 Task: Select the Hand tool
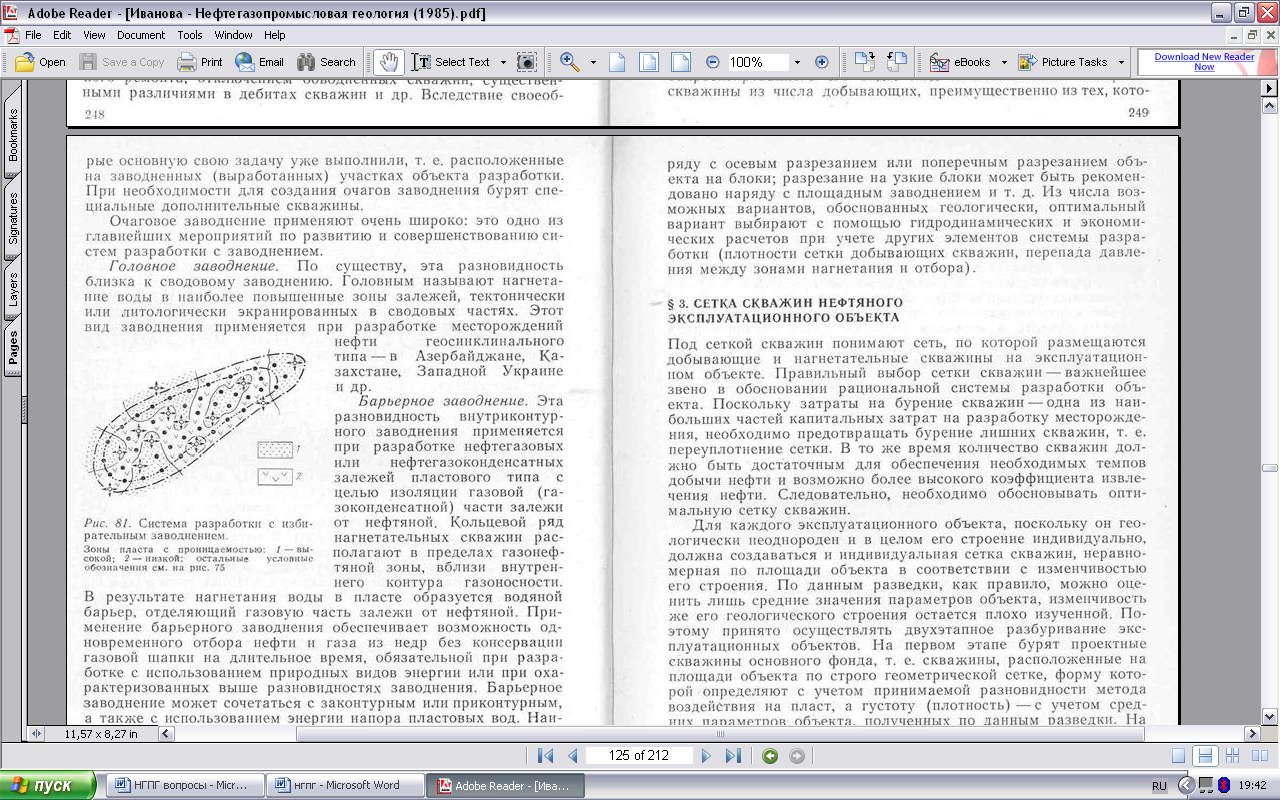(x=388, y=62)
